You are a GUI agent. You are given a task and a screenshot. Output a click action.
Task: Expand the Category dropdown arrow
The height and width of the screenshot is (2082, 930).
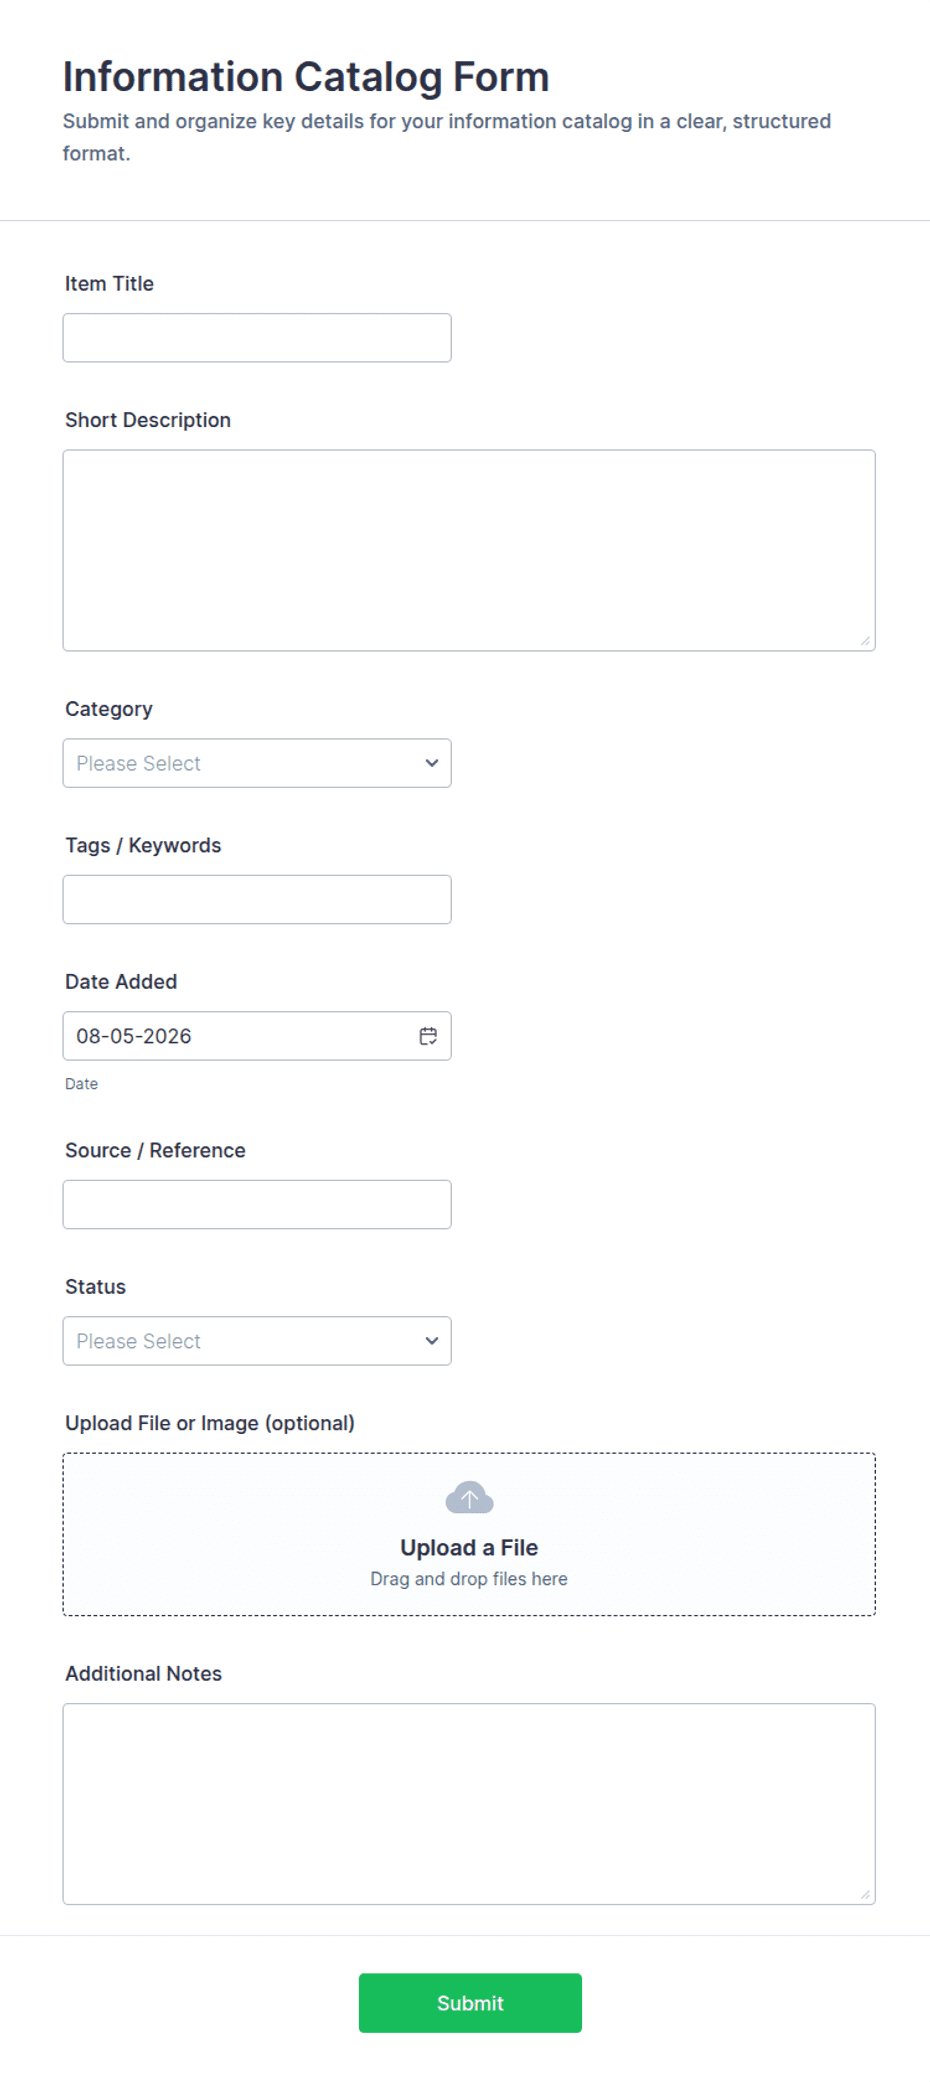coord(431,763)
